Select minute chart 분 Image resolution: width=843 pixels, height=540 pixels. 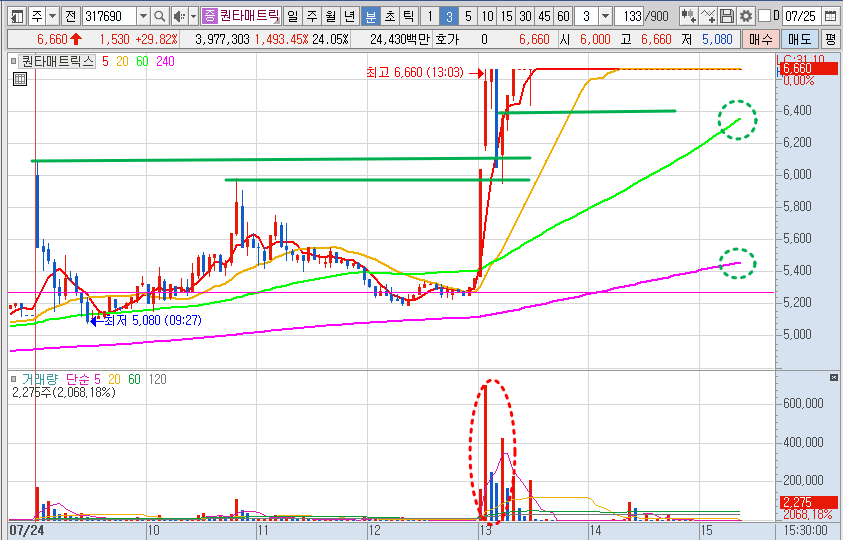click(371, 17)
